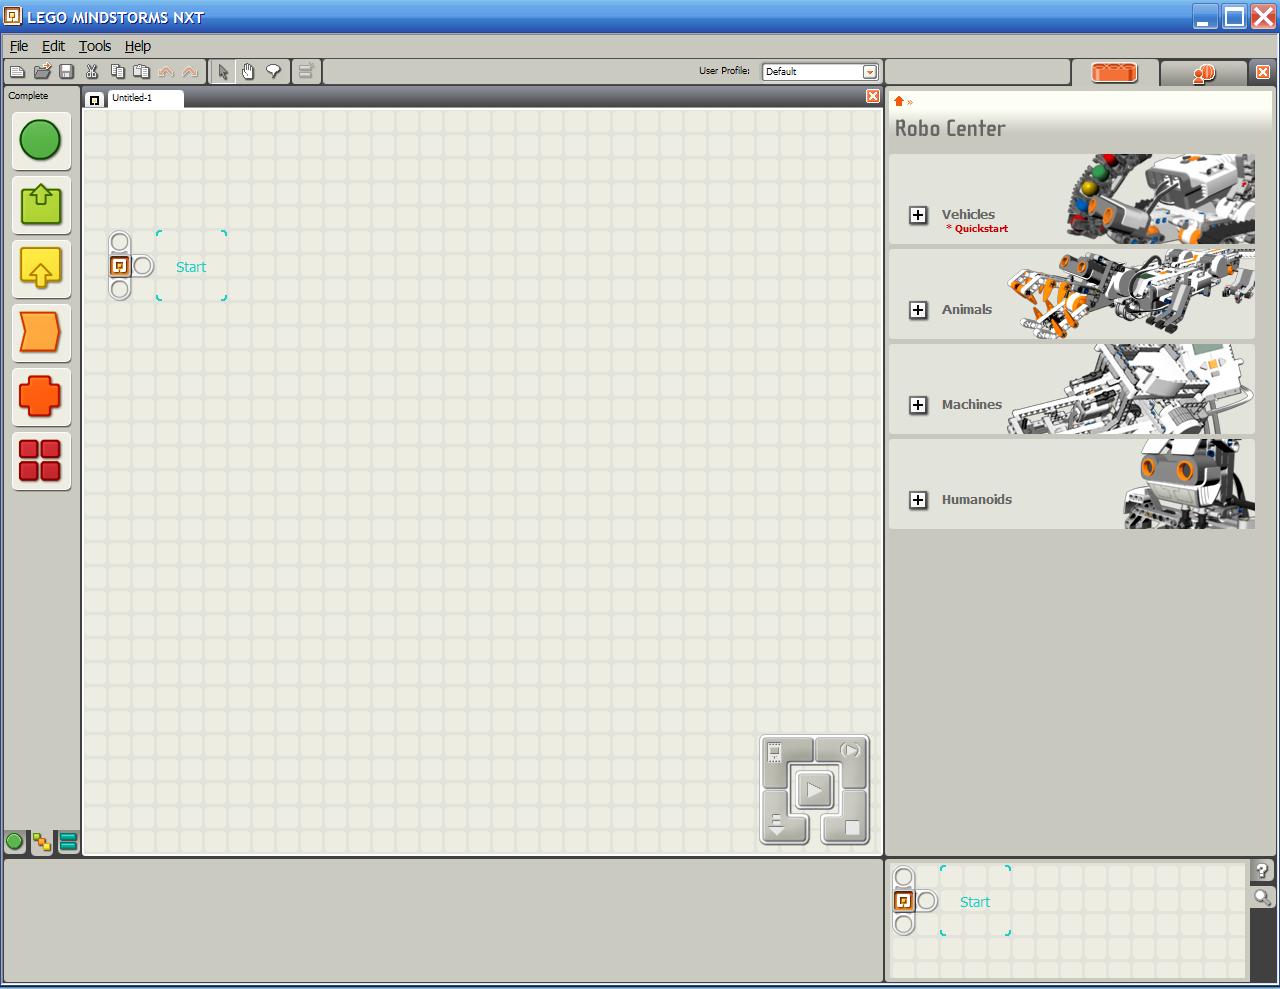Open the File menu
This screenshot has height=989, width=1280.
(x=19, y=46)
